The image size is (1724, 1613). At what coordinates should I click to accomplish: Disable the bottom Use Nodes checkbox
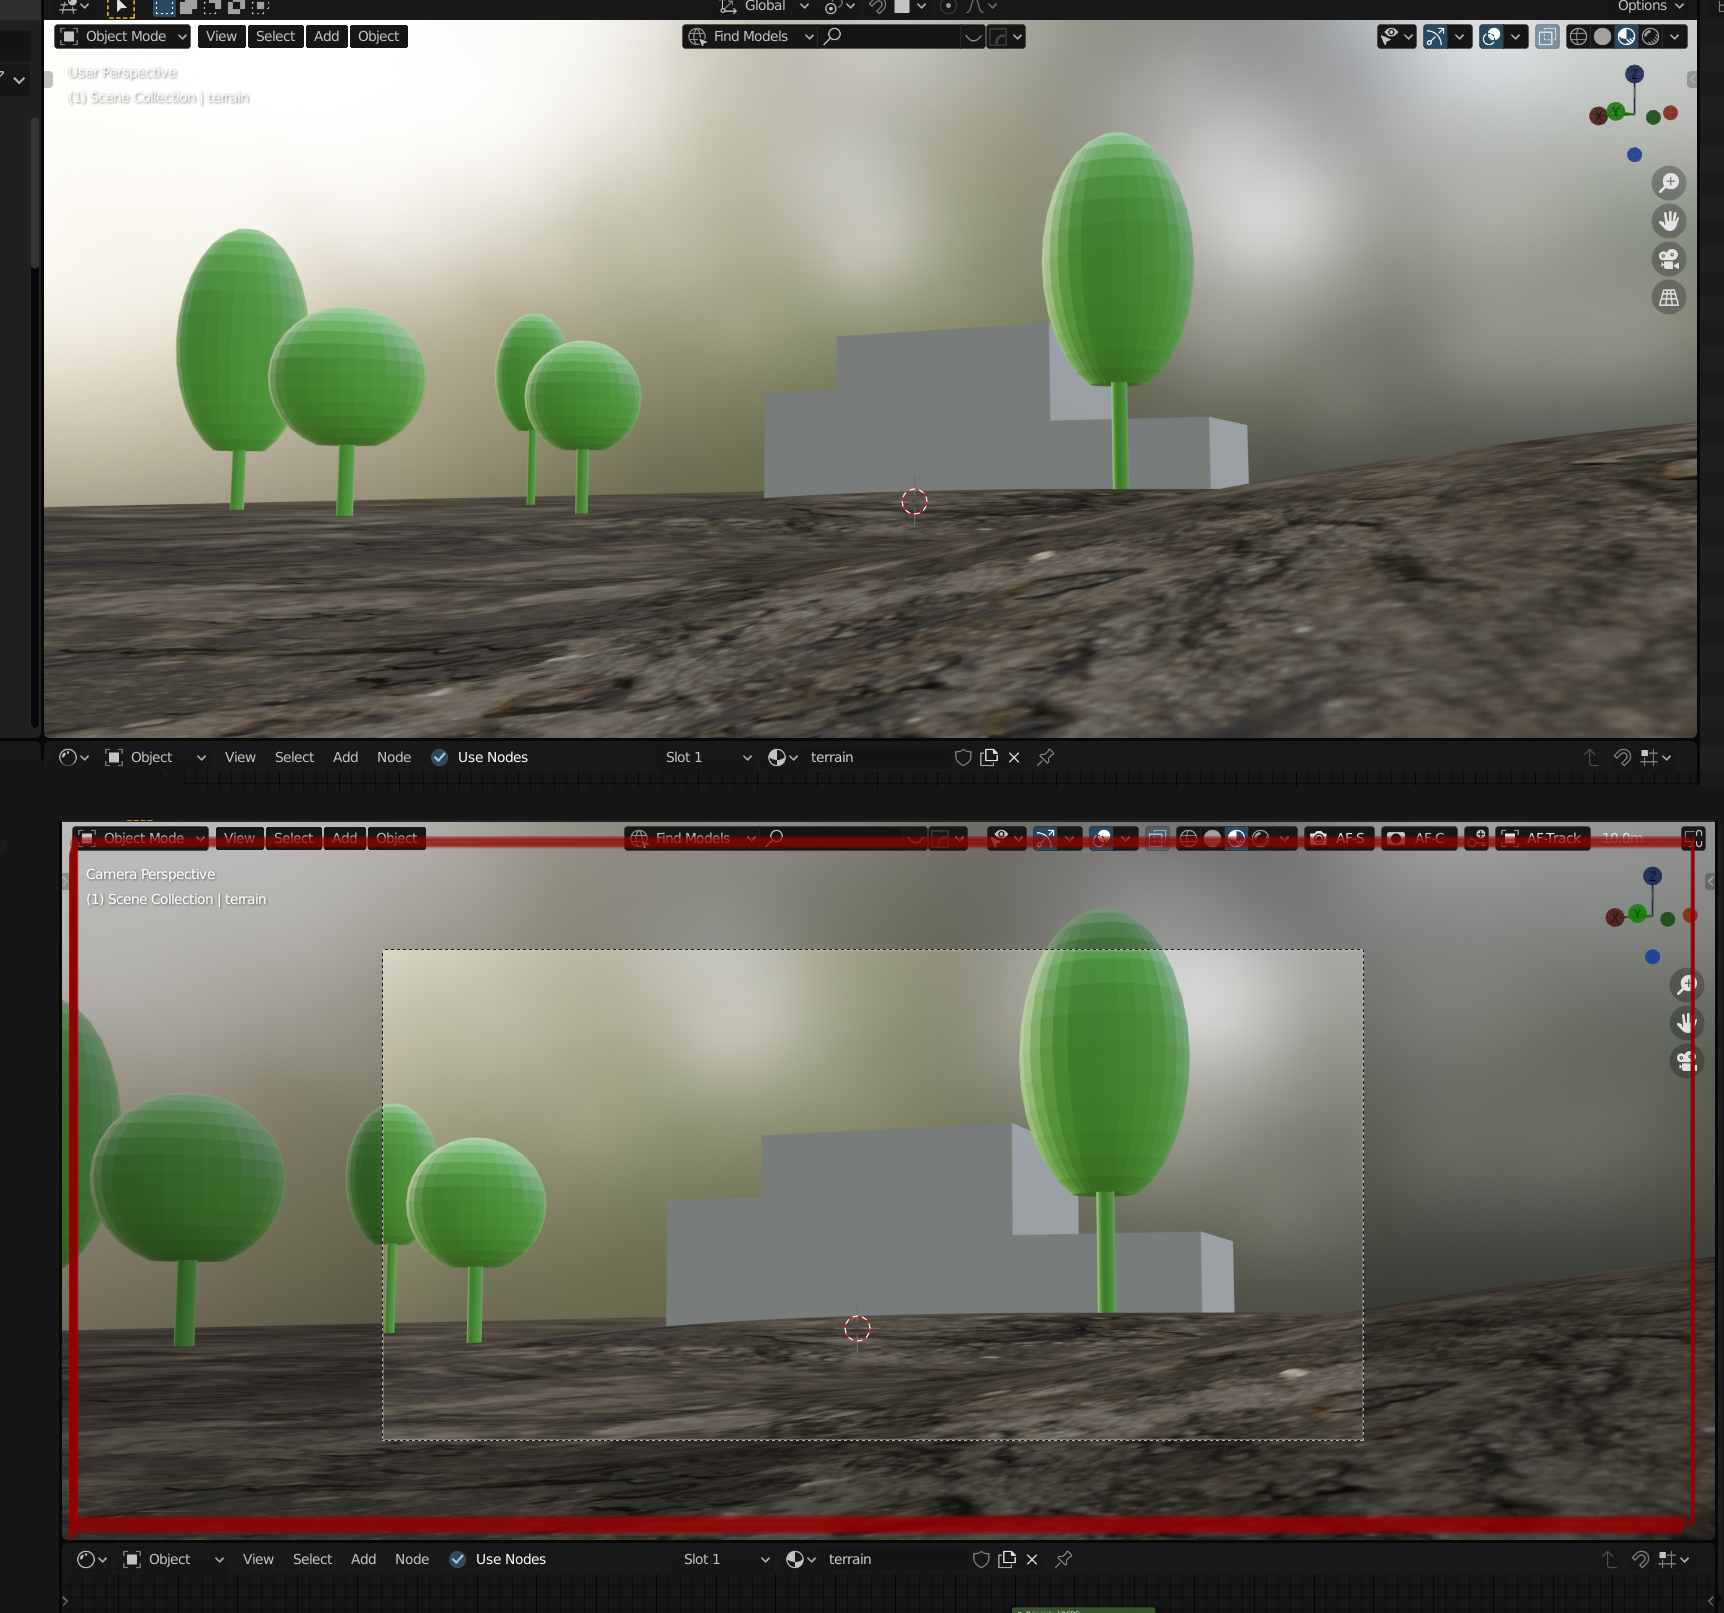457,1559
